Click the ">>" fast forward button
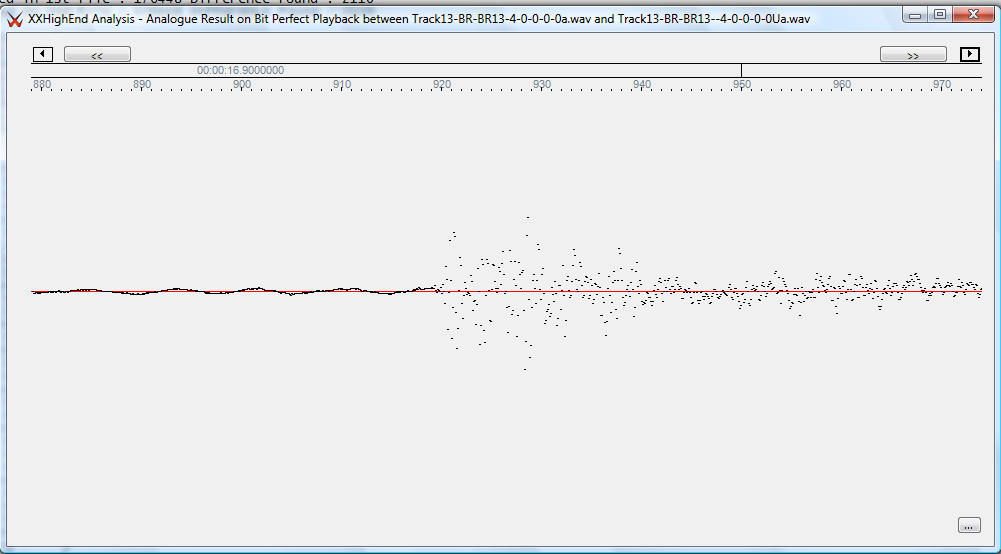Screen dimensions: 1001x554 pos(913,54)
